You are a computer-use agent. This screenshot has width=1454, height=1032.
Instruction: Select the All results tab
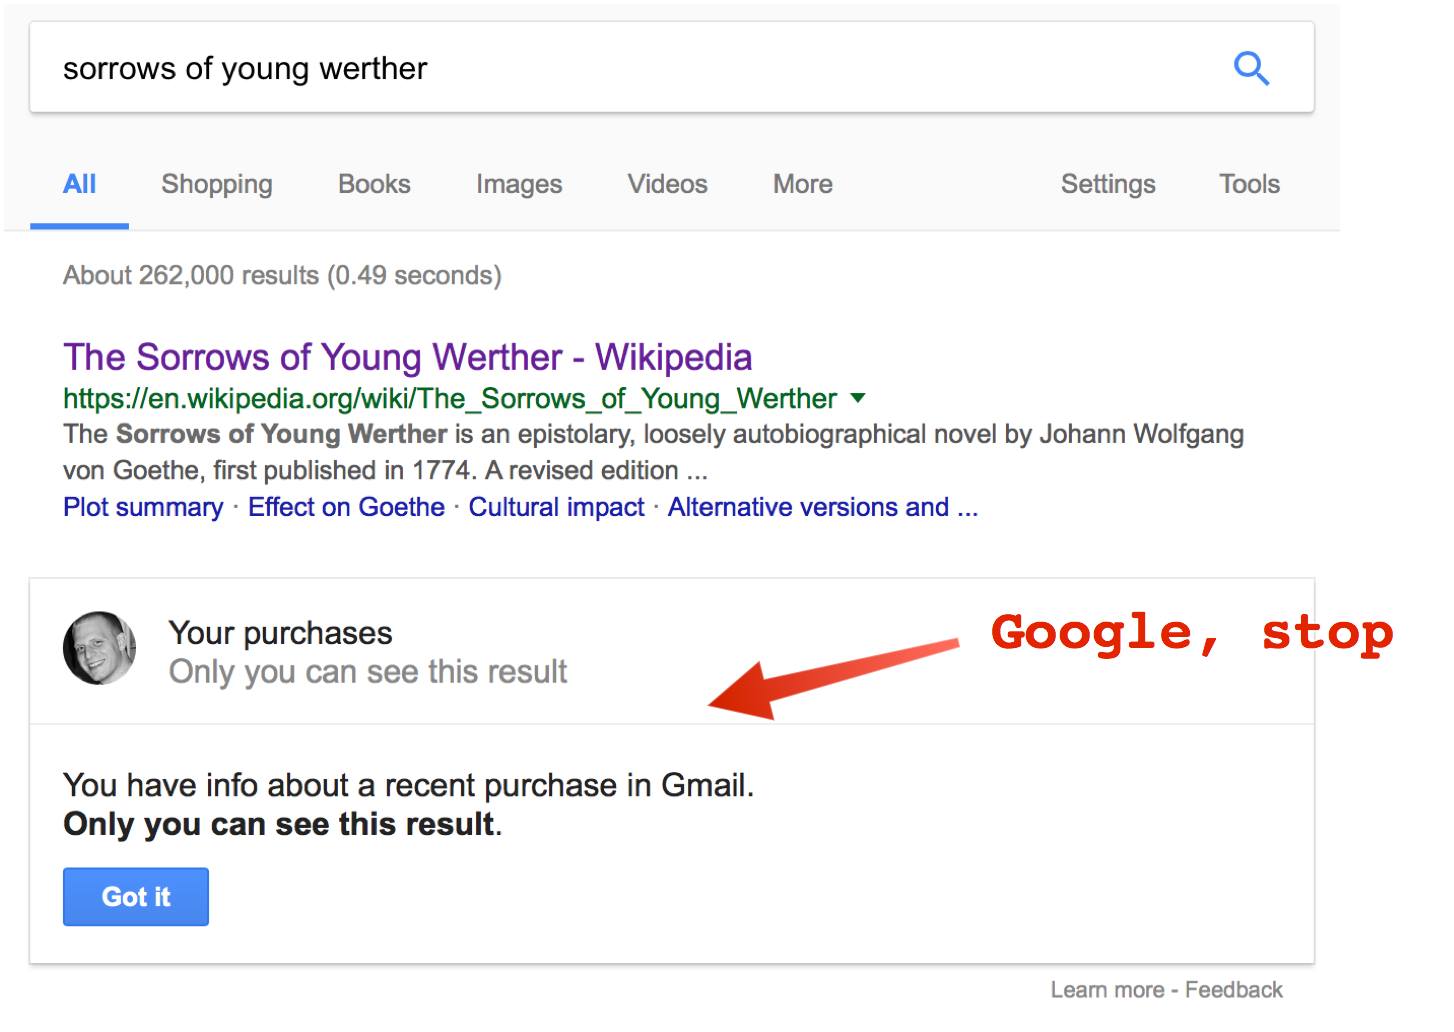(79, 184)
